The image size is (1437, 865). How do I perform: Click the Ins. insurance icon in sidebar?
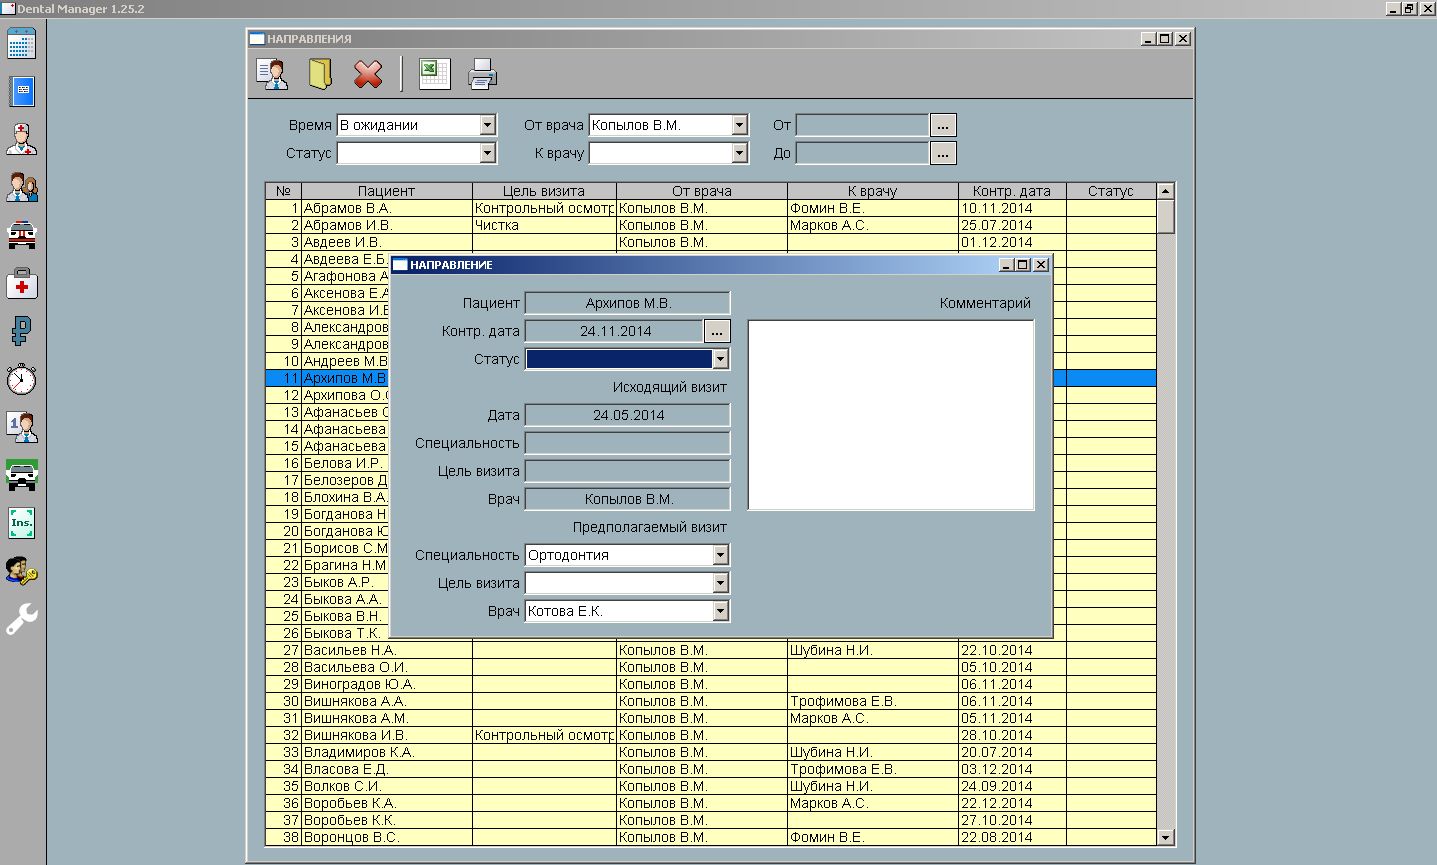click(21, 522)
